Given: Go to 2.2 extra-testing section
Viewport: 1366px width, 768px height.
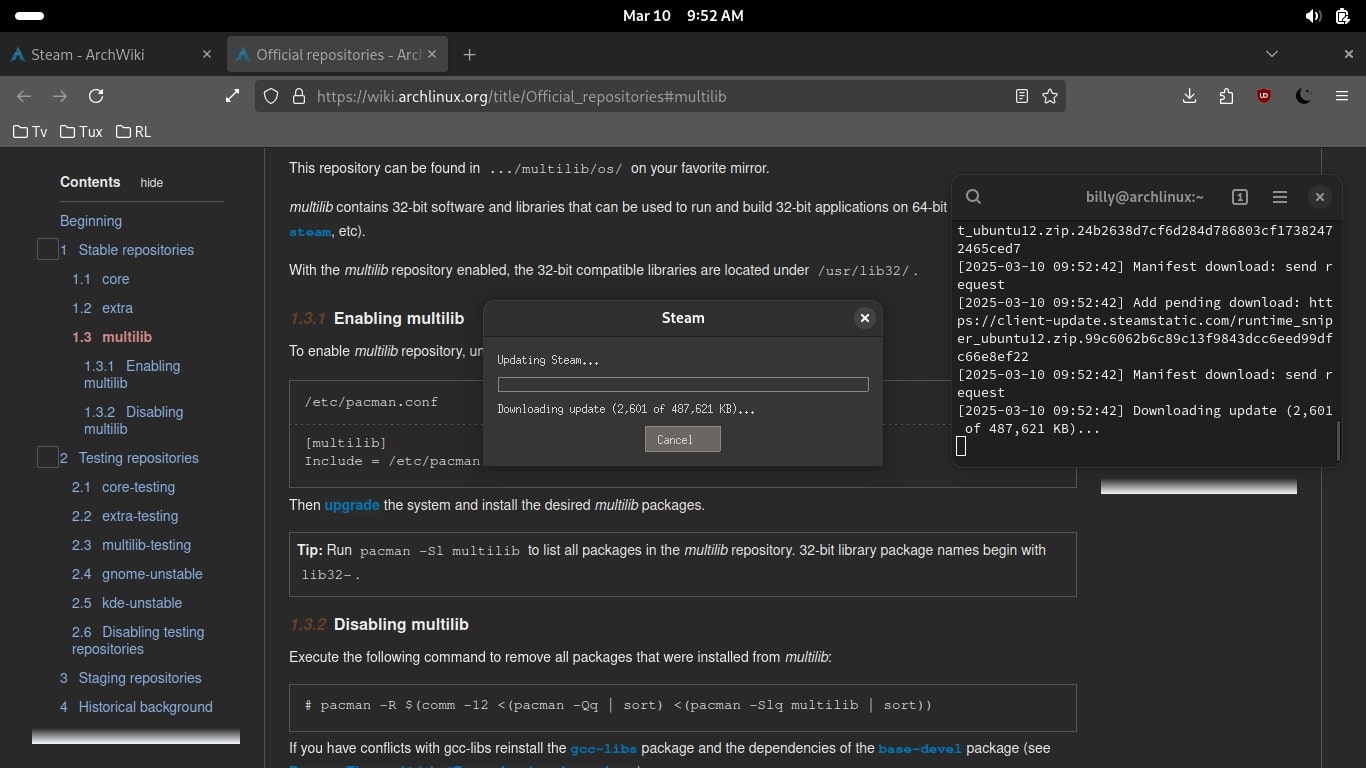Looking at the screenshot, I should (125, 516).
